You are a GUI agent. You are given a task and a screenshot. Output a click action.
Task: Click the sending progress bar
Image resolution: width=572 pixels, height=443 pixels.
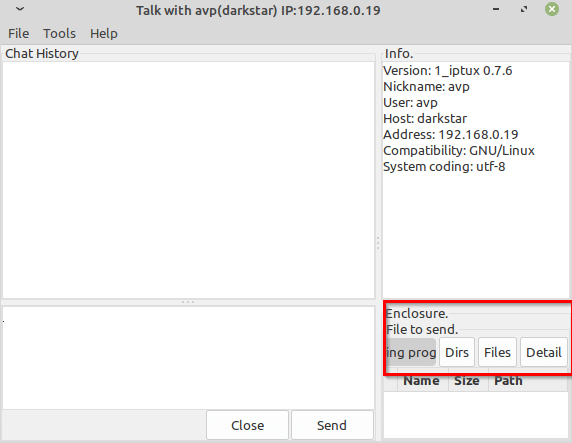pyautogui.click(x=411, y=352)
